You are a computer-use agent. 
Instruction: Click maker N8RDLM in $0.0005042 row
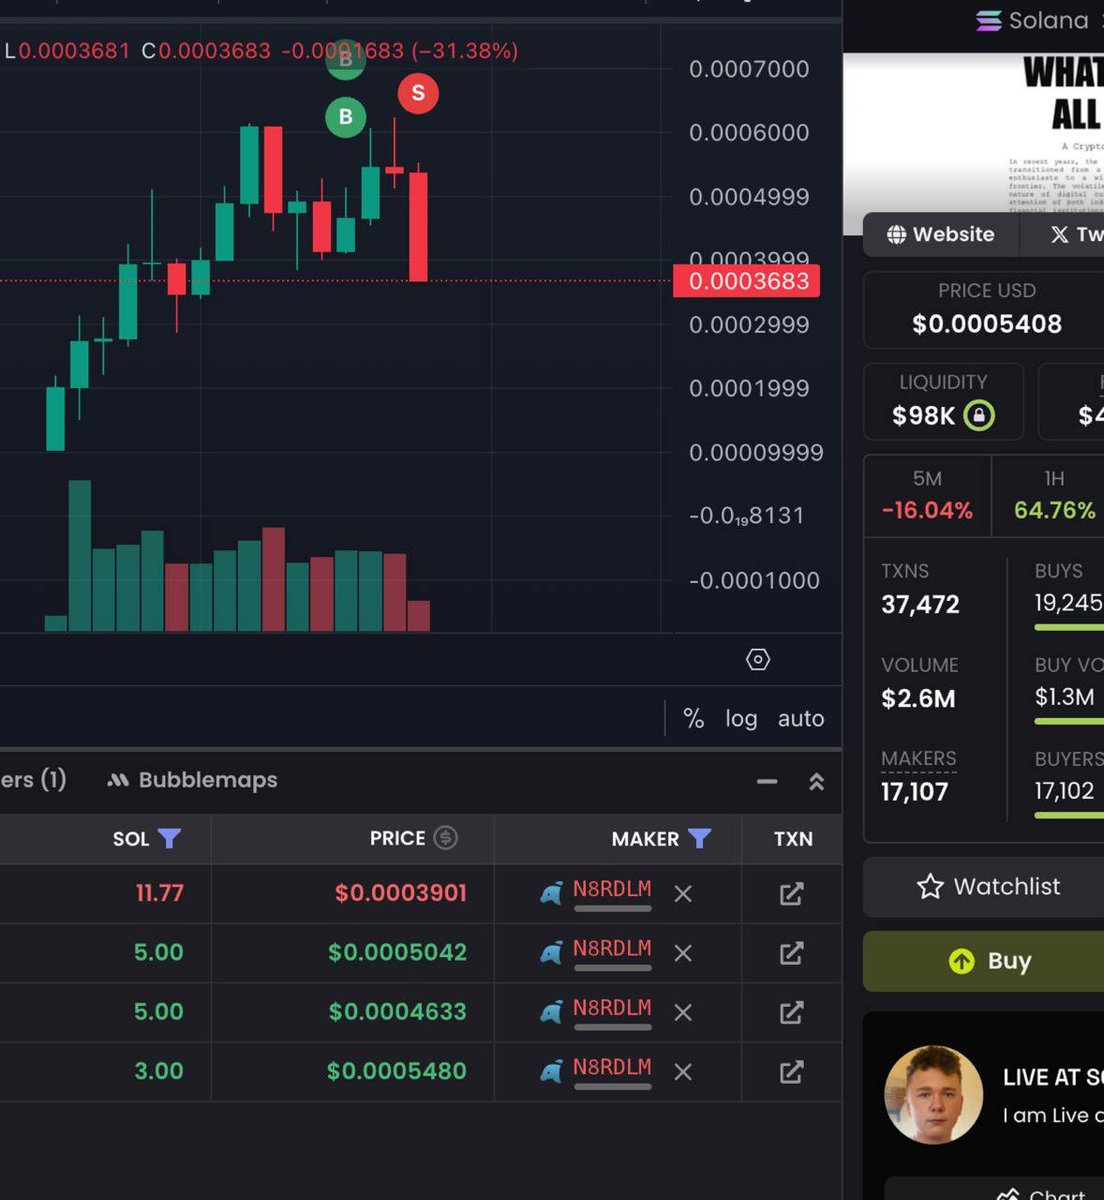[x=612, y=949]
